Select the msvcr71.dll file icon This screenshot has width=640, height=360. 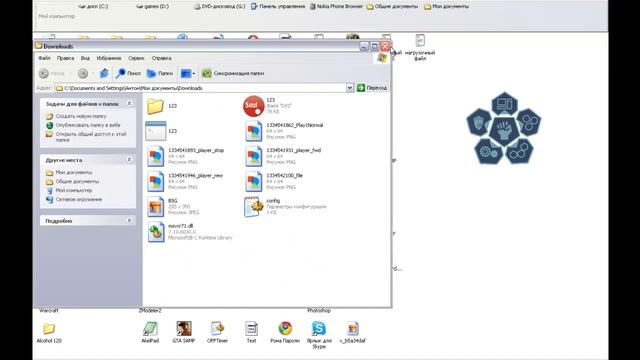(x=156, y=232)
